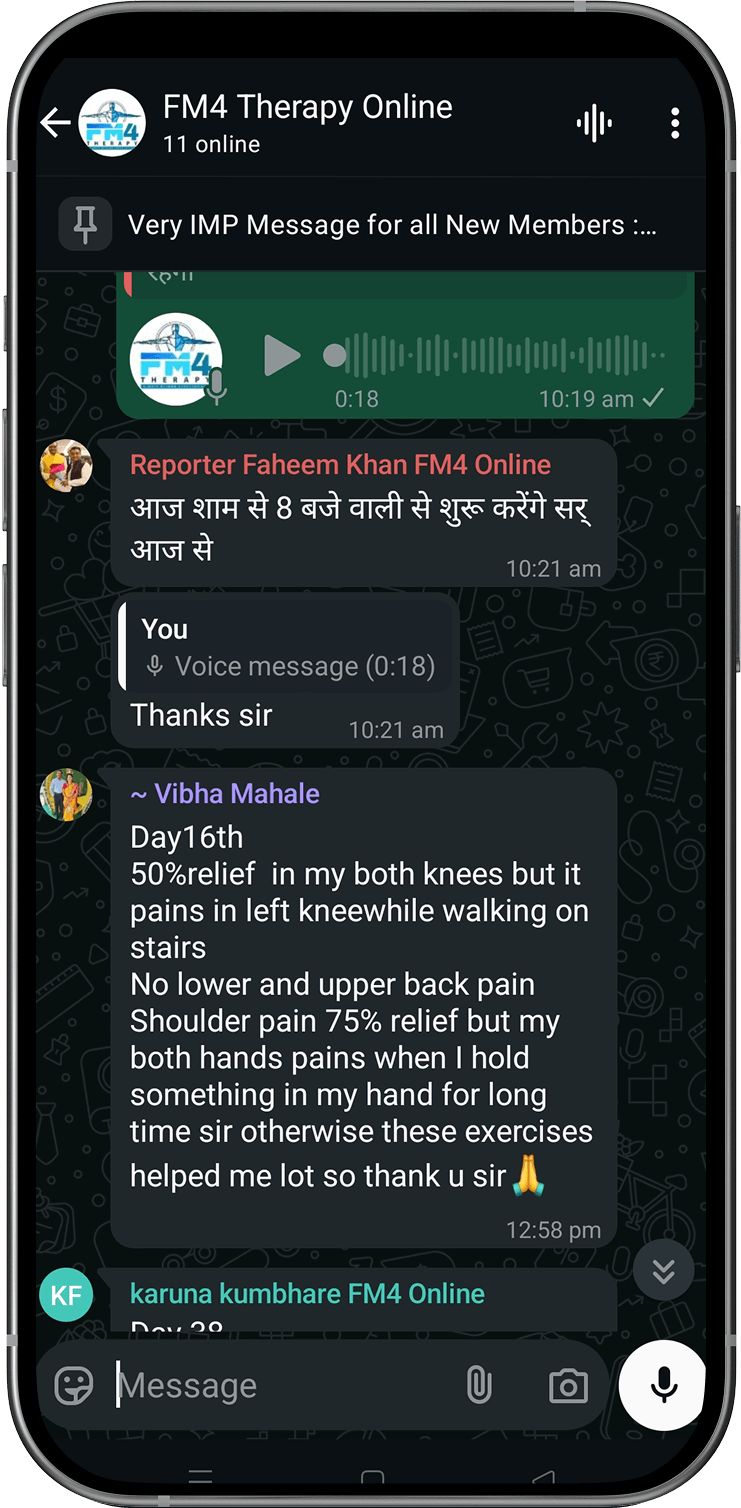The image size is (741, 1508).
Task: Open the ~ Vibha Mahale sender name
Action: click(225, 794)
